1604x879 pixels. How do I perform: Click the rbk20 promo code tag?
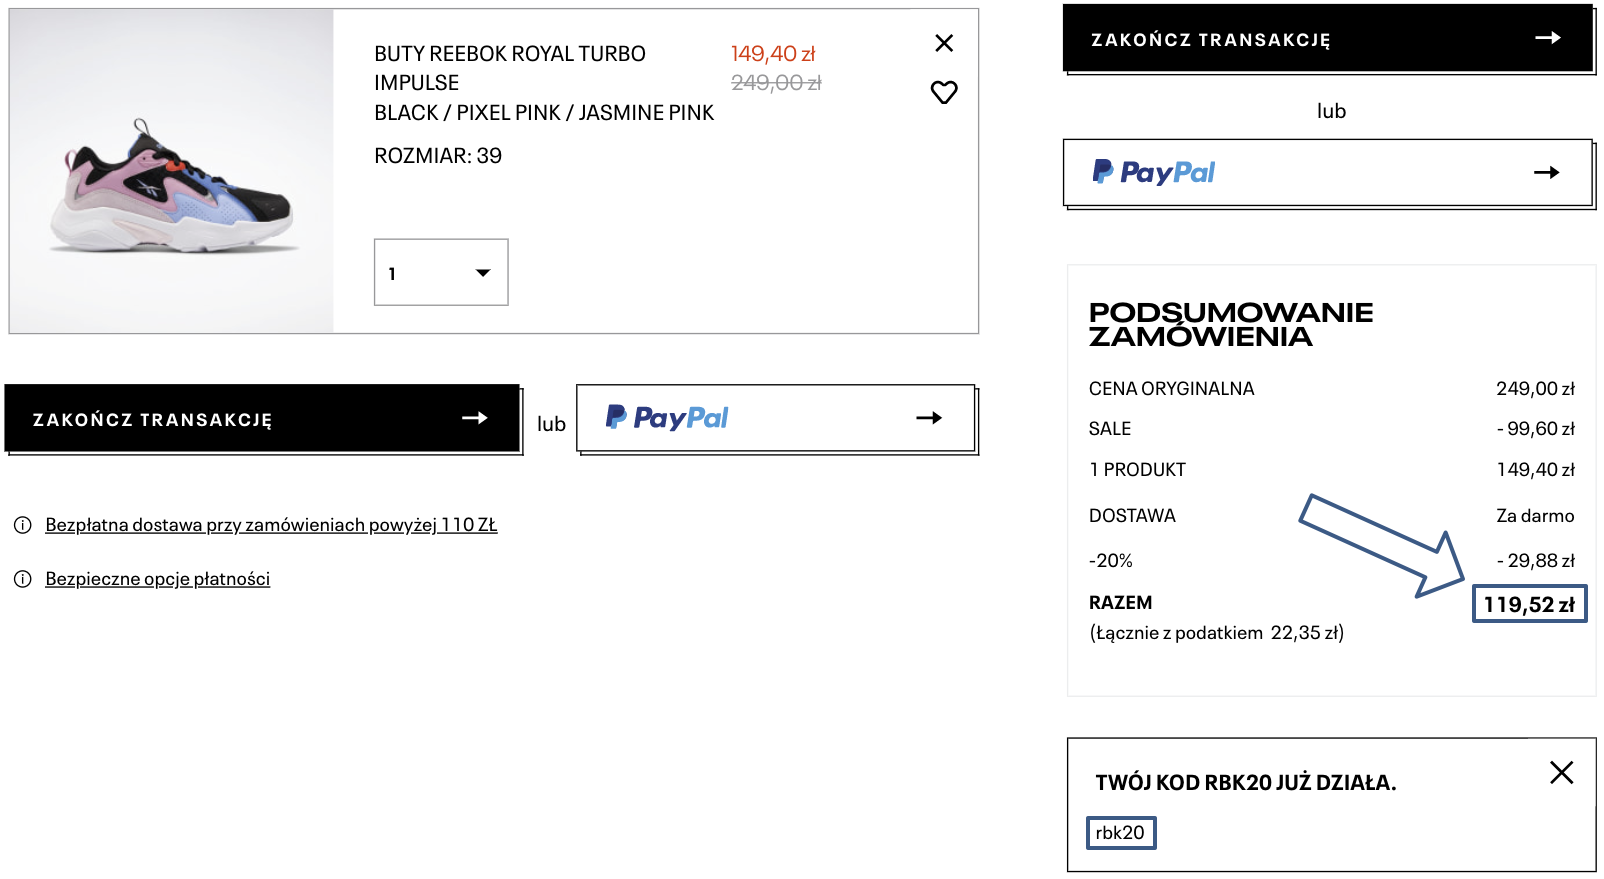[1120, 833]
